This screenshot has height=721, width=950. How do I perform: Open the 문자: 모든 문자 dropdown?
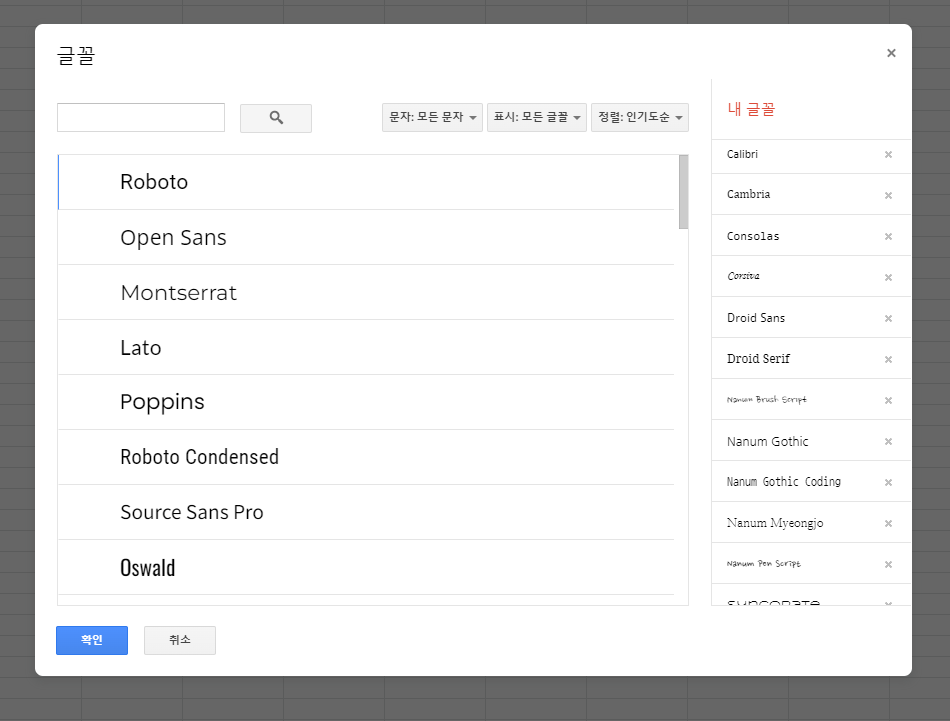click(432, 118)
